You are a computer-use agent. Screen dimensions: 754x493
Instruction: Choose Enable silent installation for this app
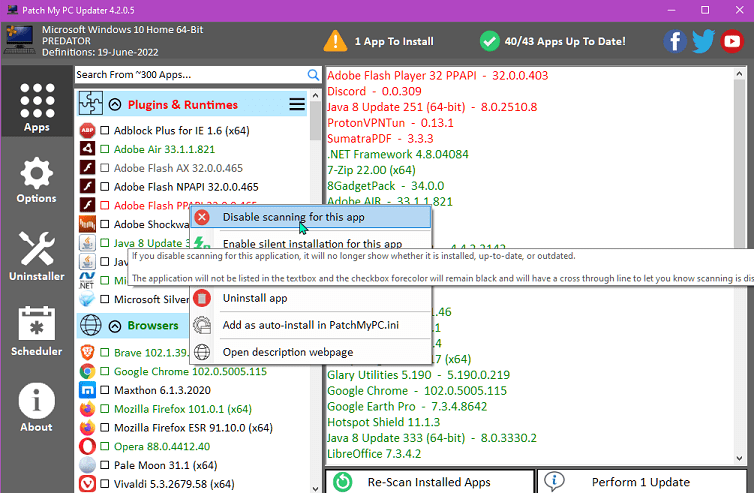(311, 242)
